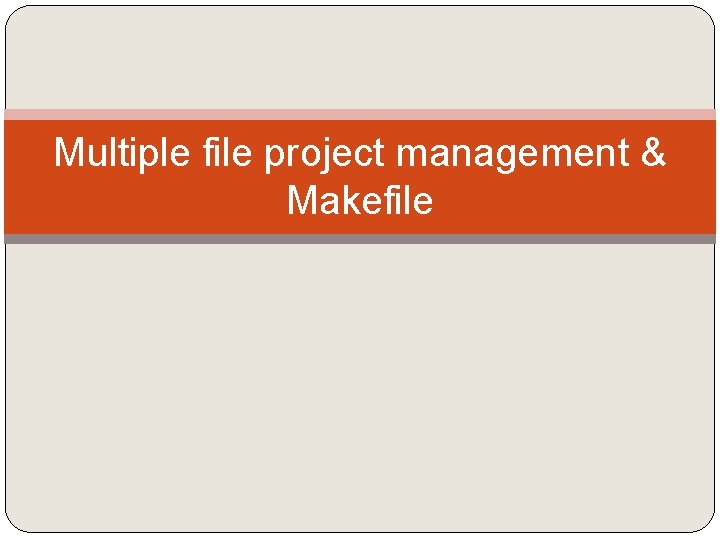Click the letter "M" starting "Multiple"

tap(68, 152)
